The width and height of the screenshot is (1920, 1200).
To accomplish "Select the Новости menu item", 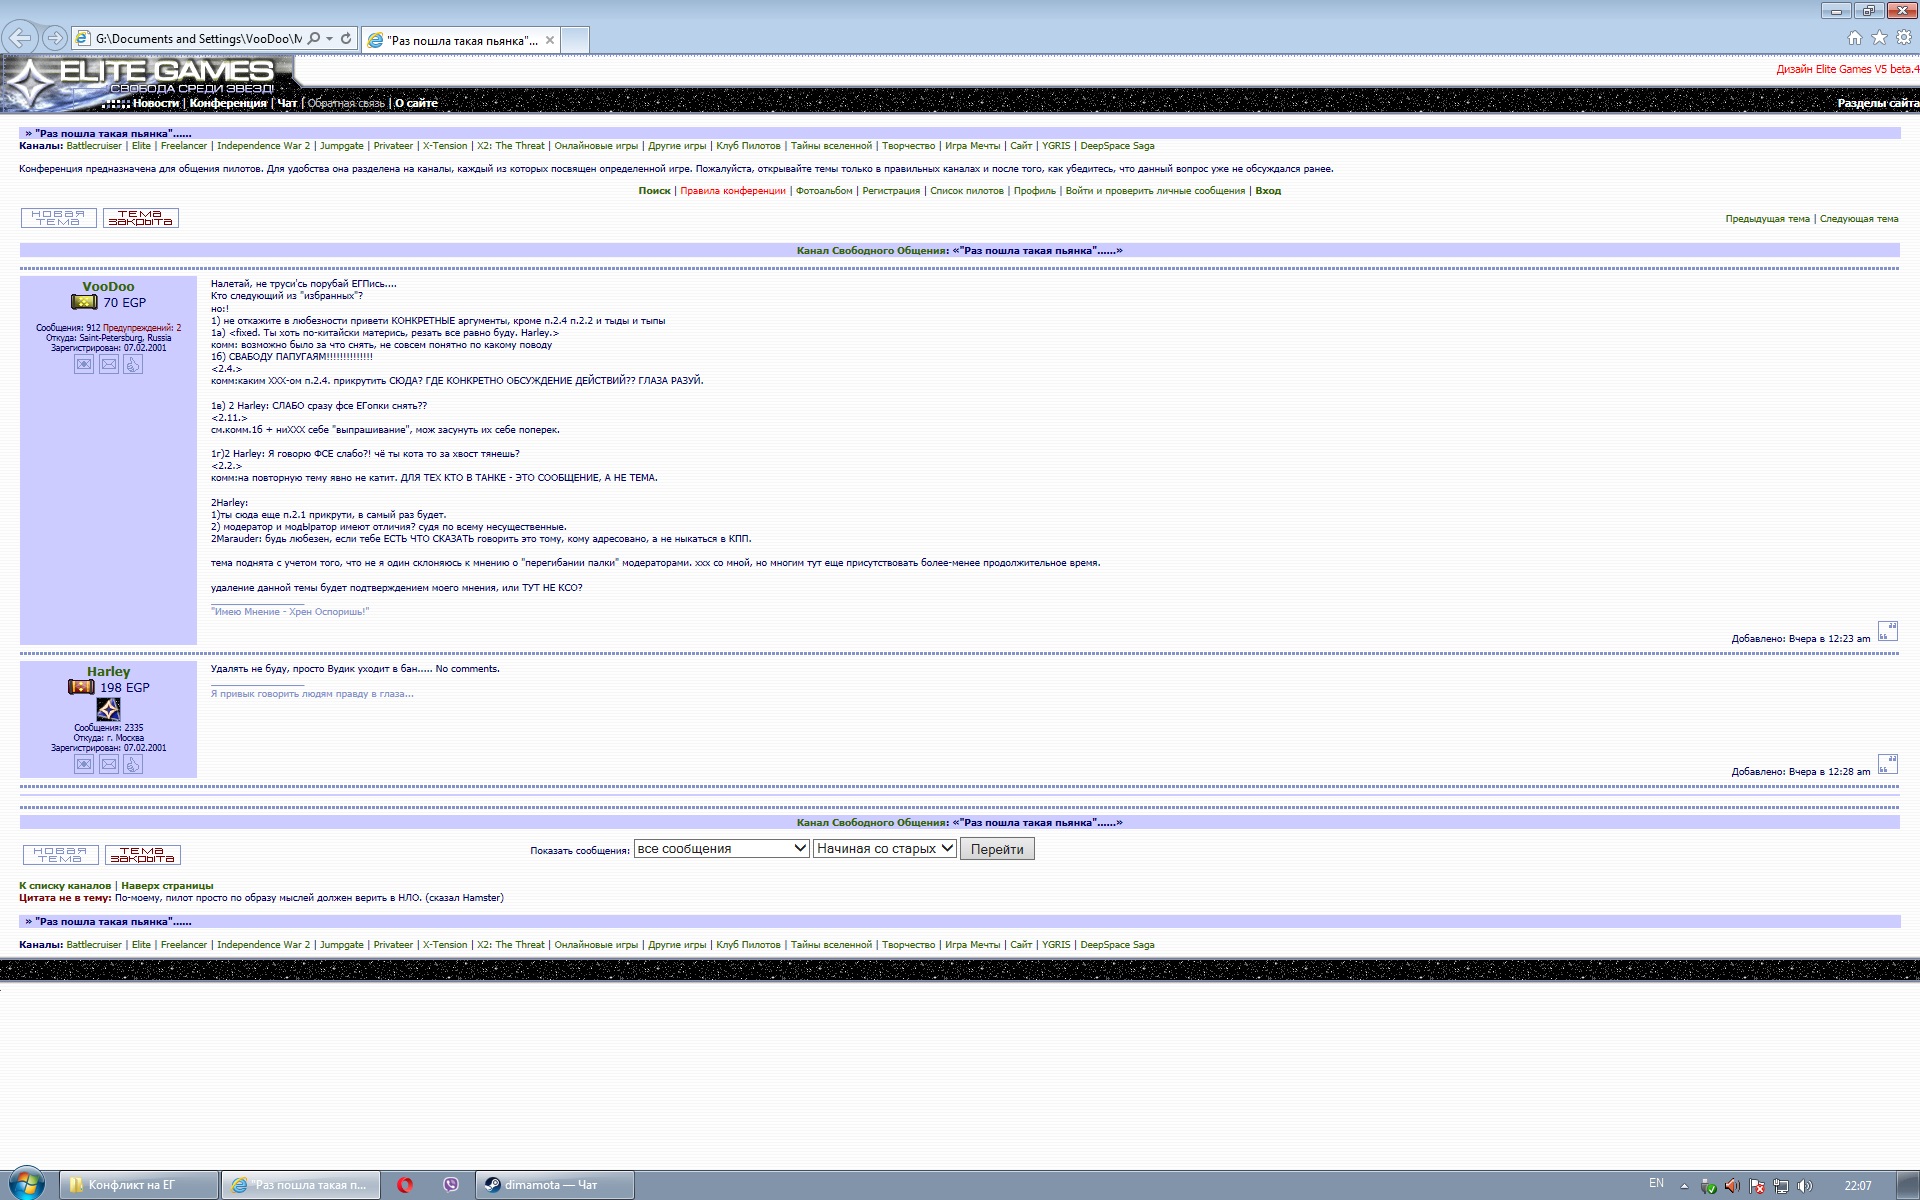I will point(156,103).
